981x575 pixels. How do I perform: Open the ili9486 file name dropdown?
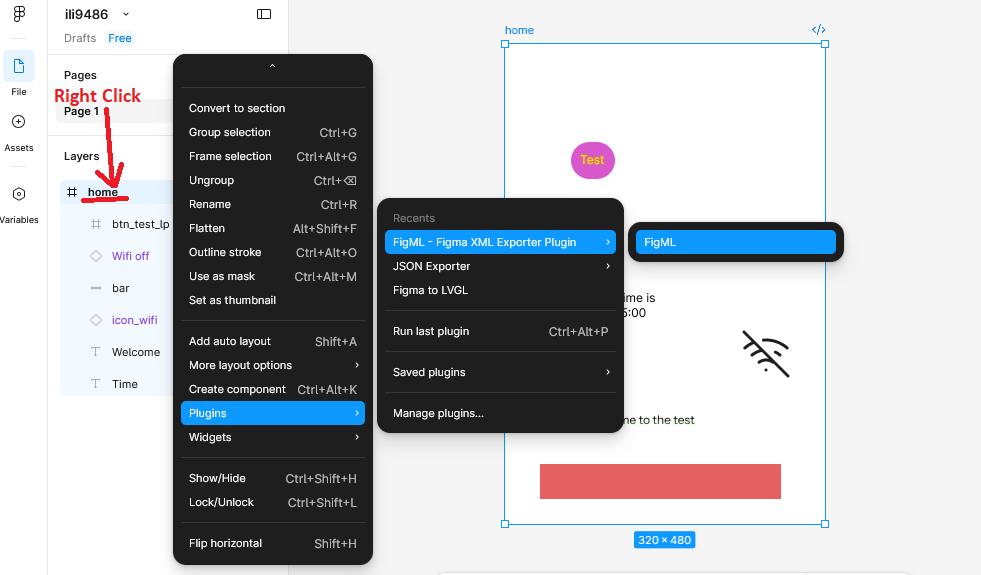pos(126,14)
